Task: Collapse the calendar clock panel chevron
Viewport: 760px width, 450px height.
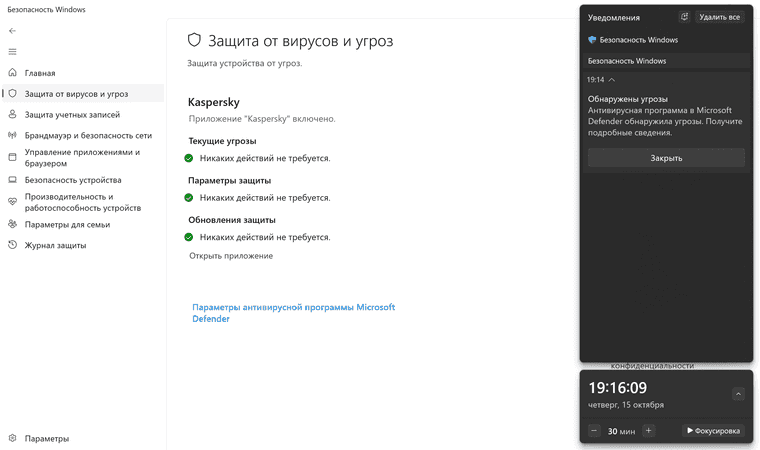Action: click(738, 394)
